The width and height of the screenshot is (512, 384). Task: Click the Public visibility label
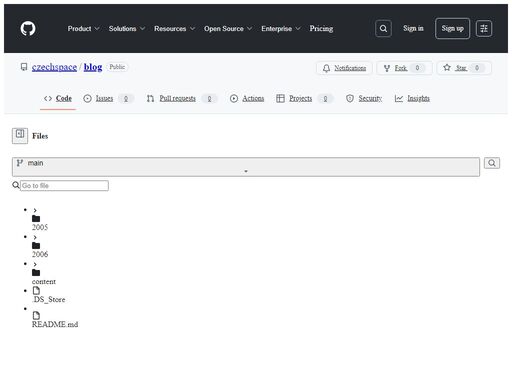tap(117, 67)
